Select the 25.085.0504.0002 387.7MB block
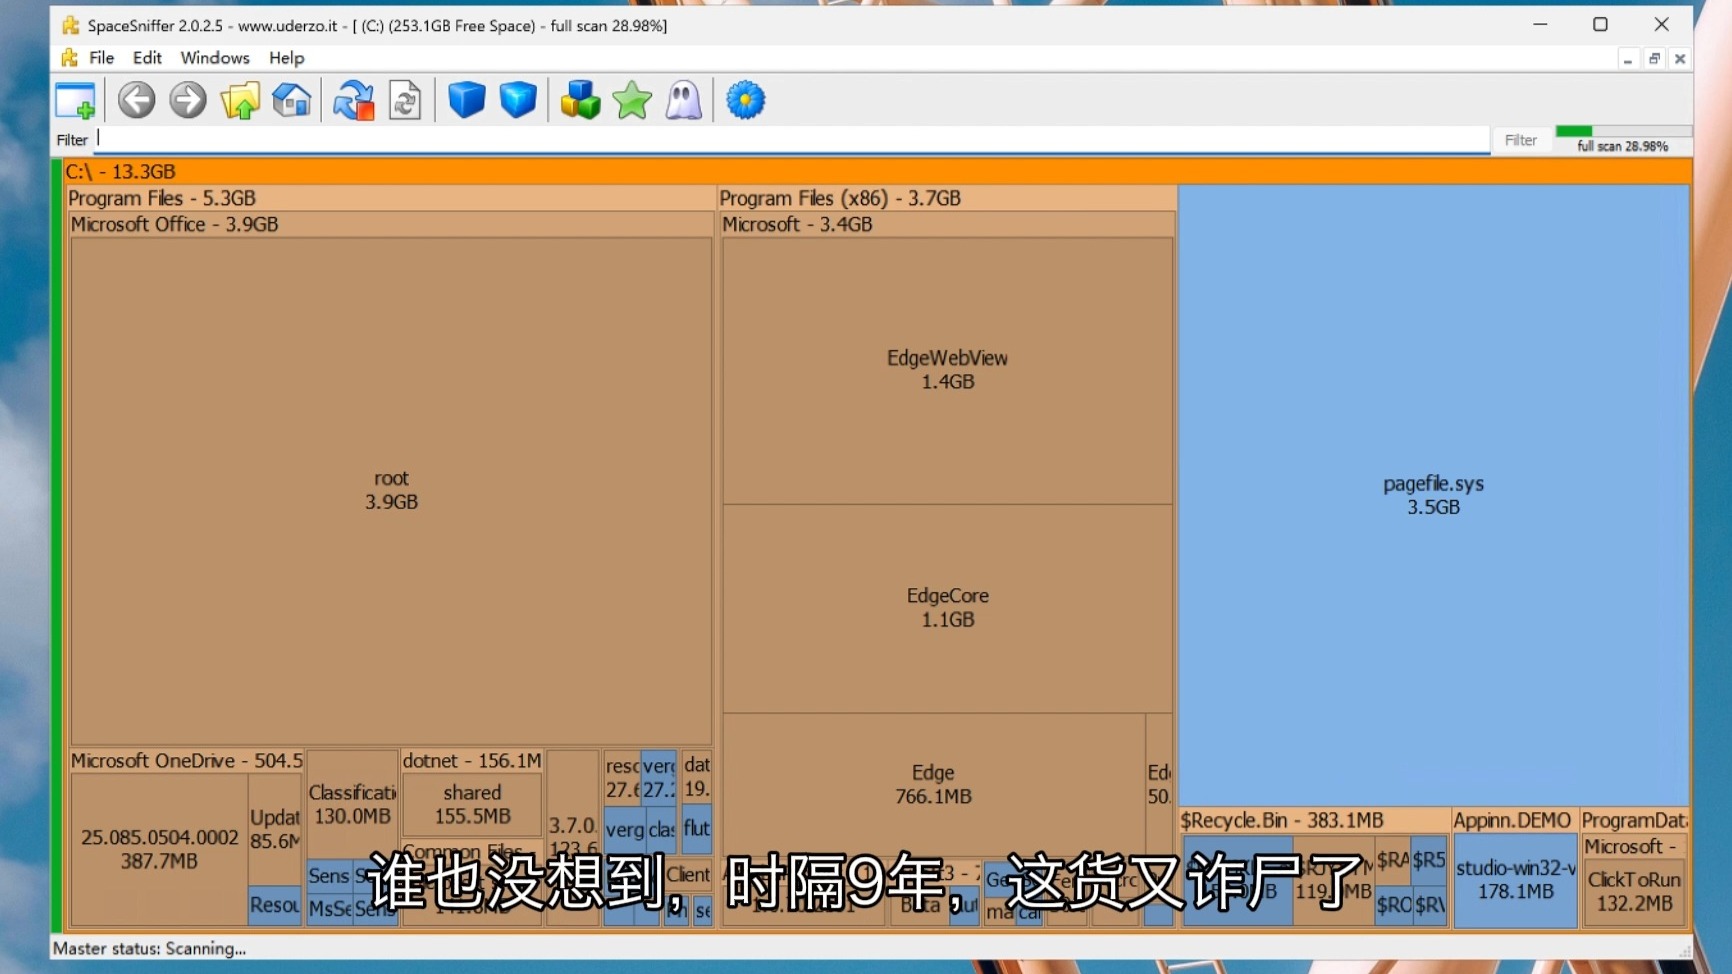The image size is (1732, 974). (159, 849)
